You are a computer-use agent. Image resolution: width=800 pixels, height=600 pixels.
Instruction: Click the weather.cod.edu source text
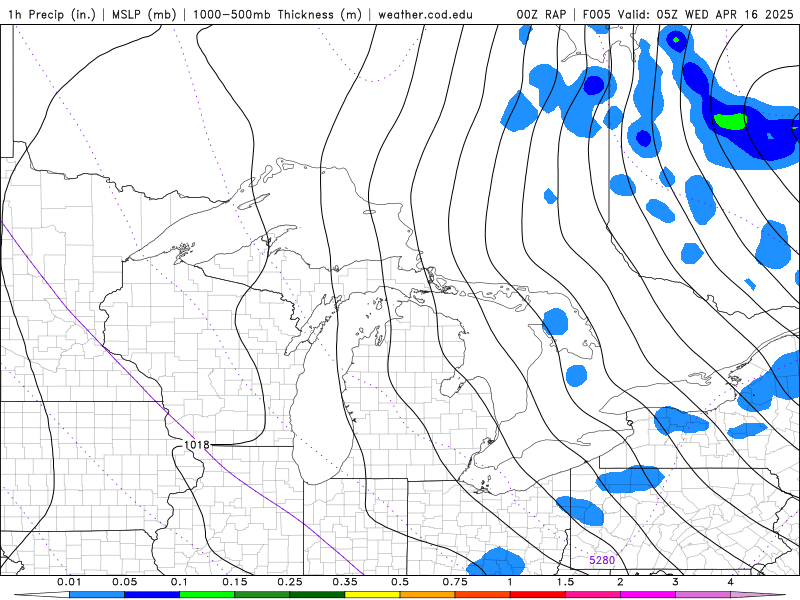click(425, 14)
